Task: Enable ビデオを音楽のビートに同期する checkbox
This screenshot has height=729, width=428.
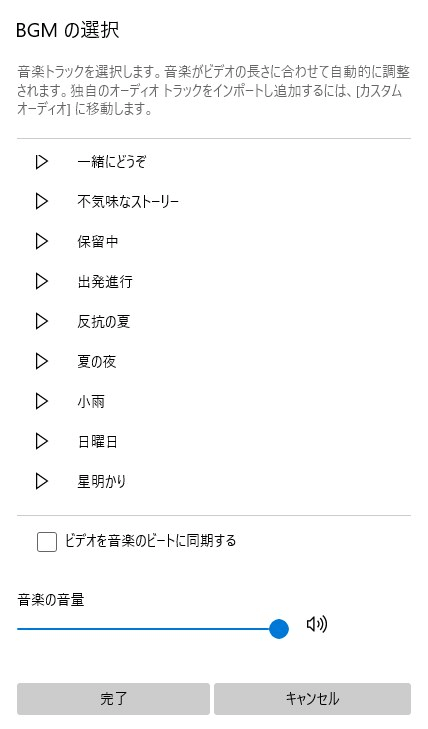Action: [x=47, y=542]
